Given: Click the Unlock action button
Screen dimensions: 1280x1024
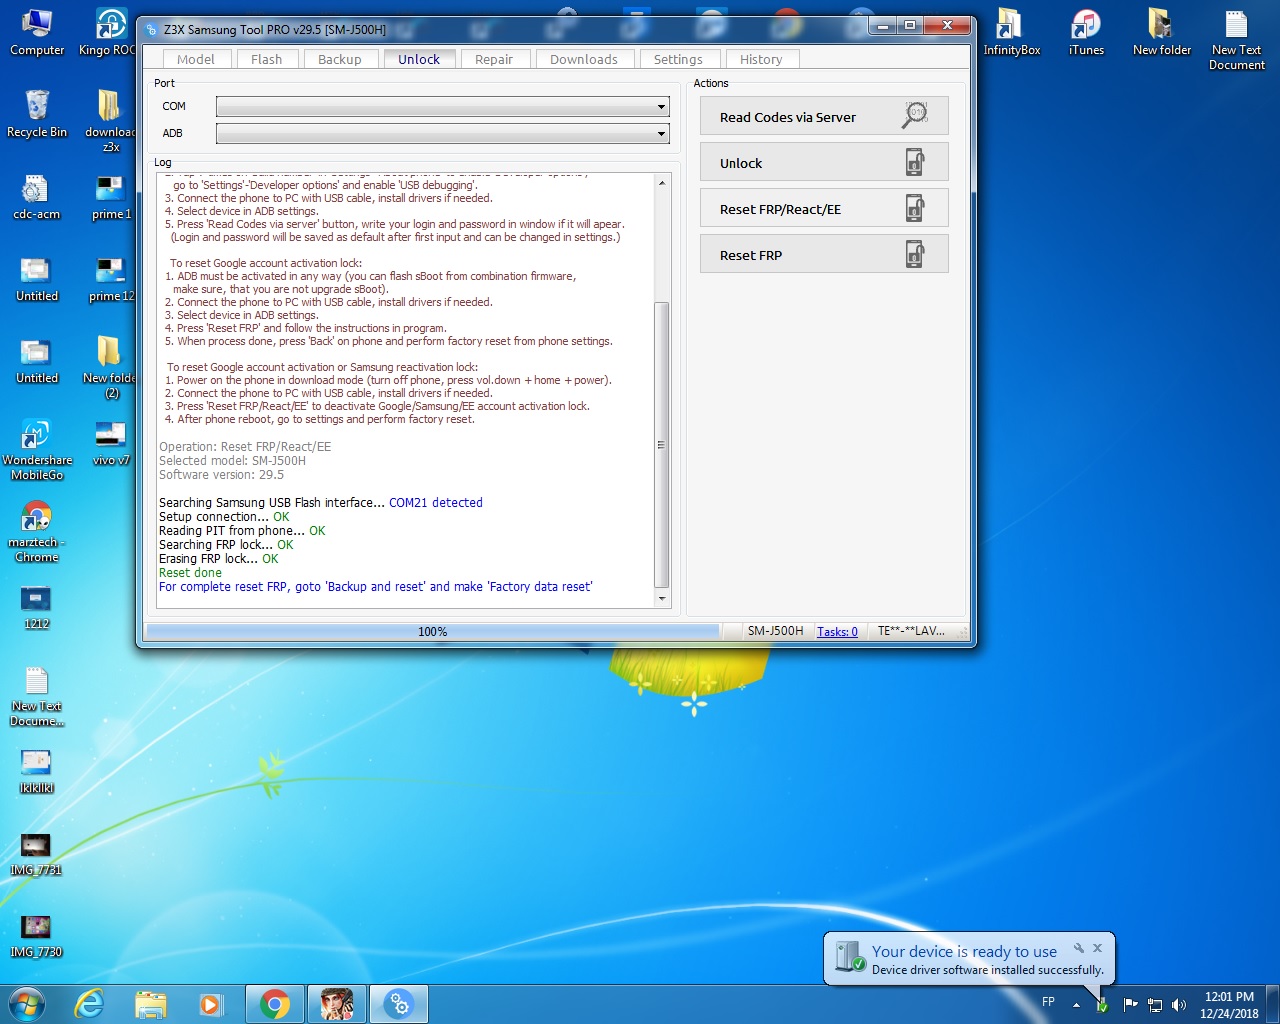Looking at the screenshot, I should click(x=824, y=163).
